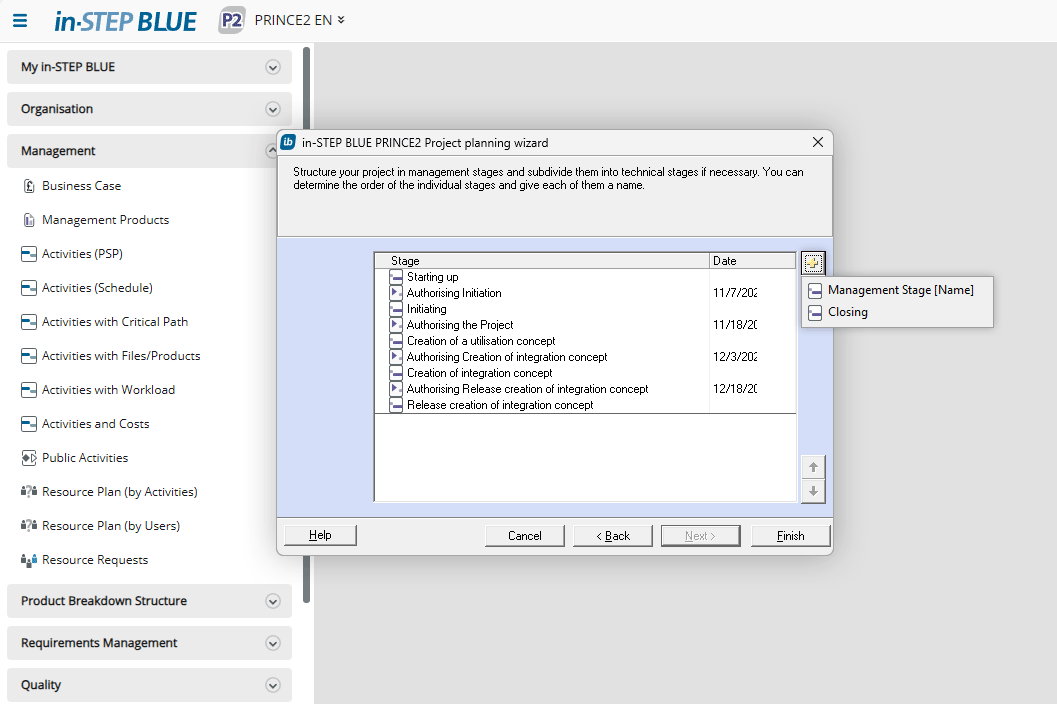Move selected stage up with arrow
This screenshot has height=704, width=1057.
click(813, 467)
